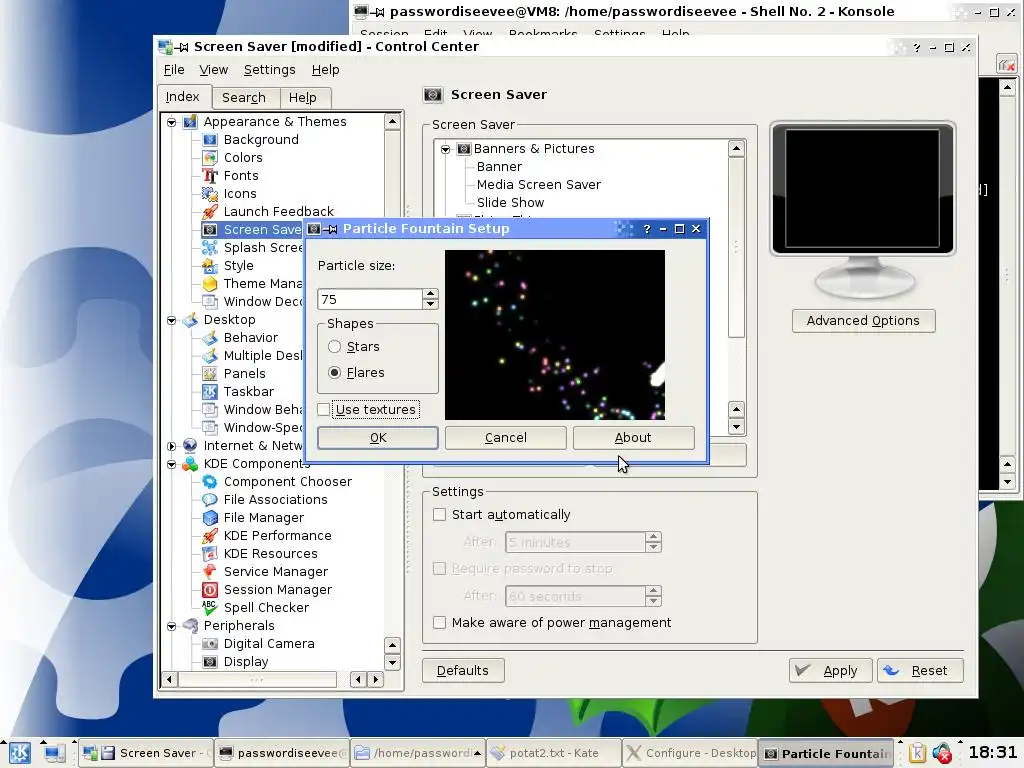Click the Background icon in the index tree
Viewport: 1024px width, 768px height.
click(210, 140)
